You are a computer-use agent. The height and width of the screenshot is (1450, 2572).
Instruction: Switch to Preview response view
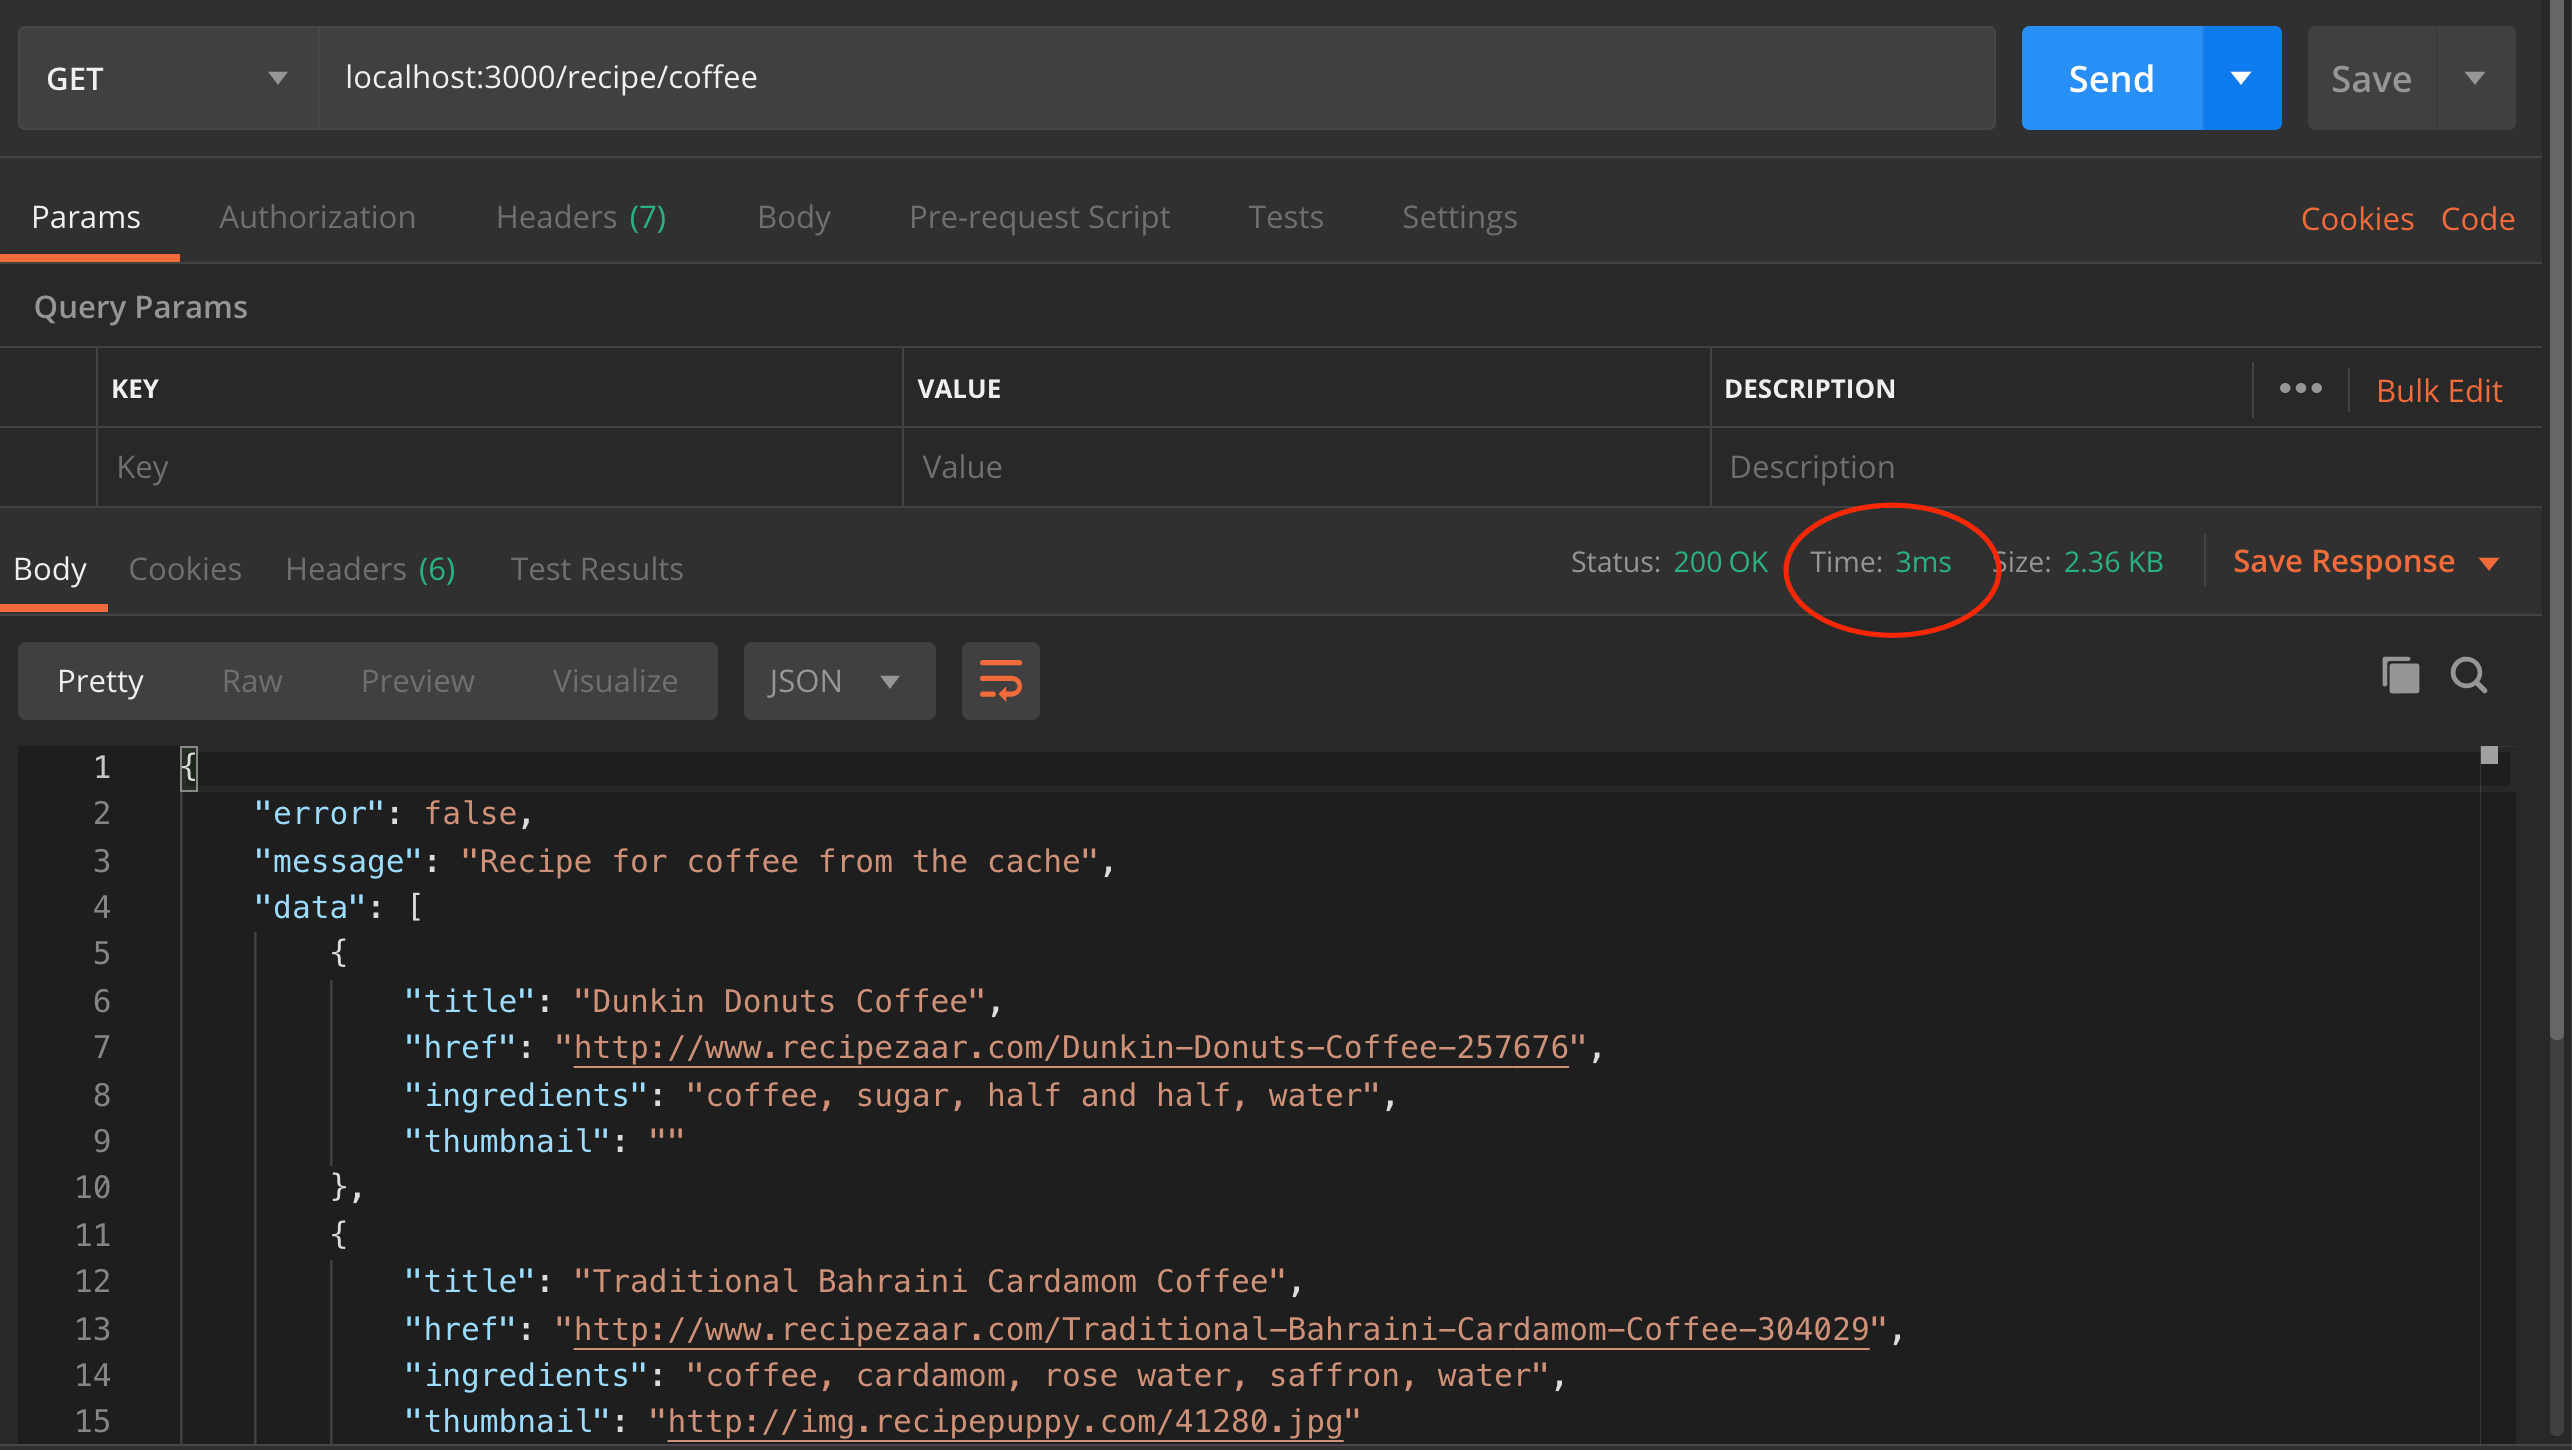pos(417,681)
